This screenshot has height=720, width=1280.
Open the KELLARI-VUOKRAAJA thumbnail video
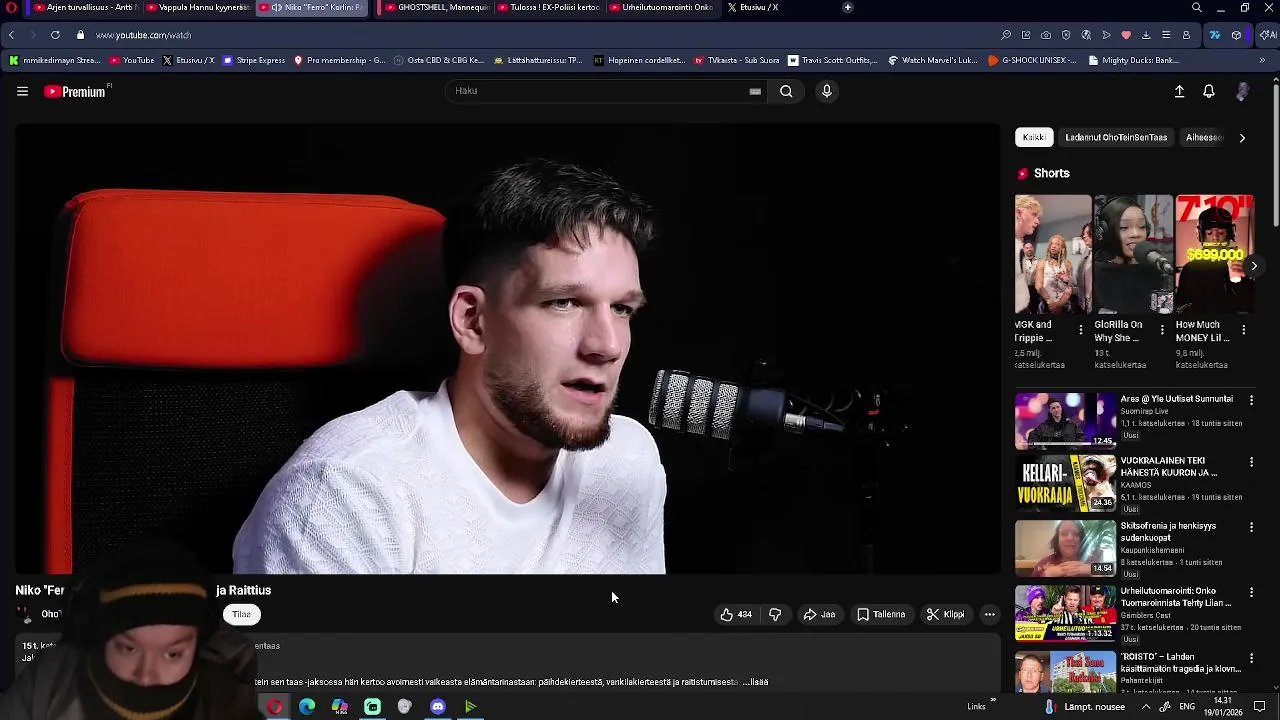pyautogui.click(x=1065, y=483)
